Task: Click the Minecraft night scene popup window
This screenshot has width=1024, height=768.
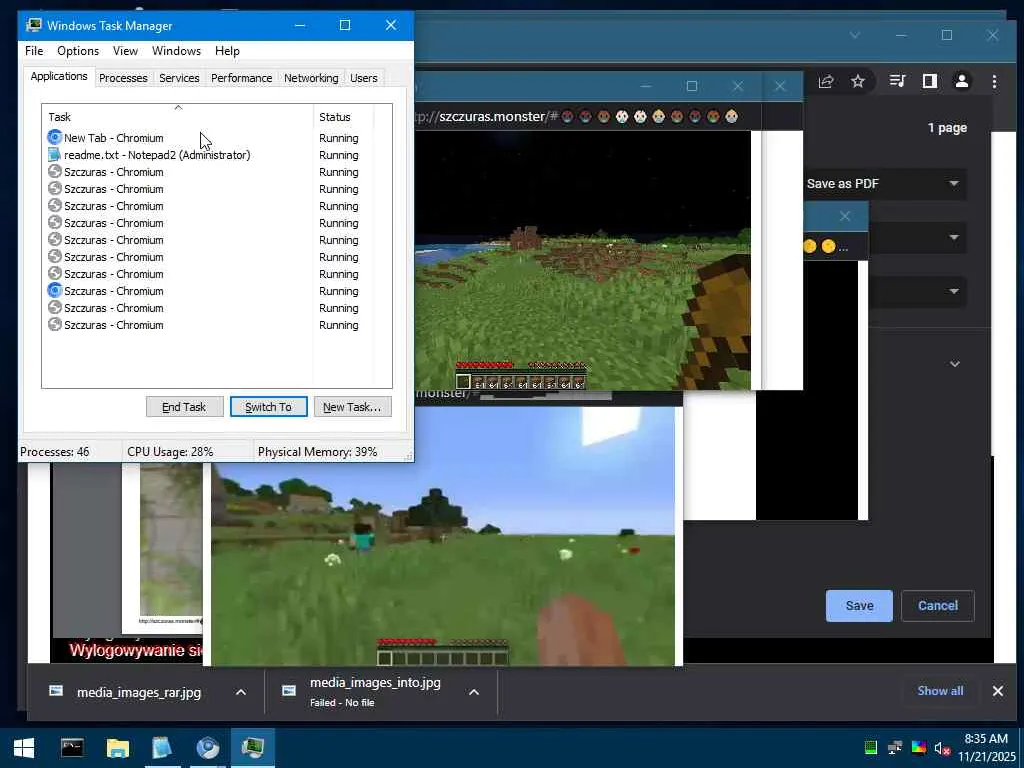Action: 583,260
